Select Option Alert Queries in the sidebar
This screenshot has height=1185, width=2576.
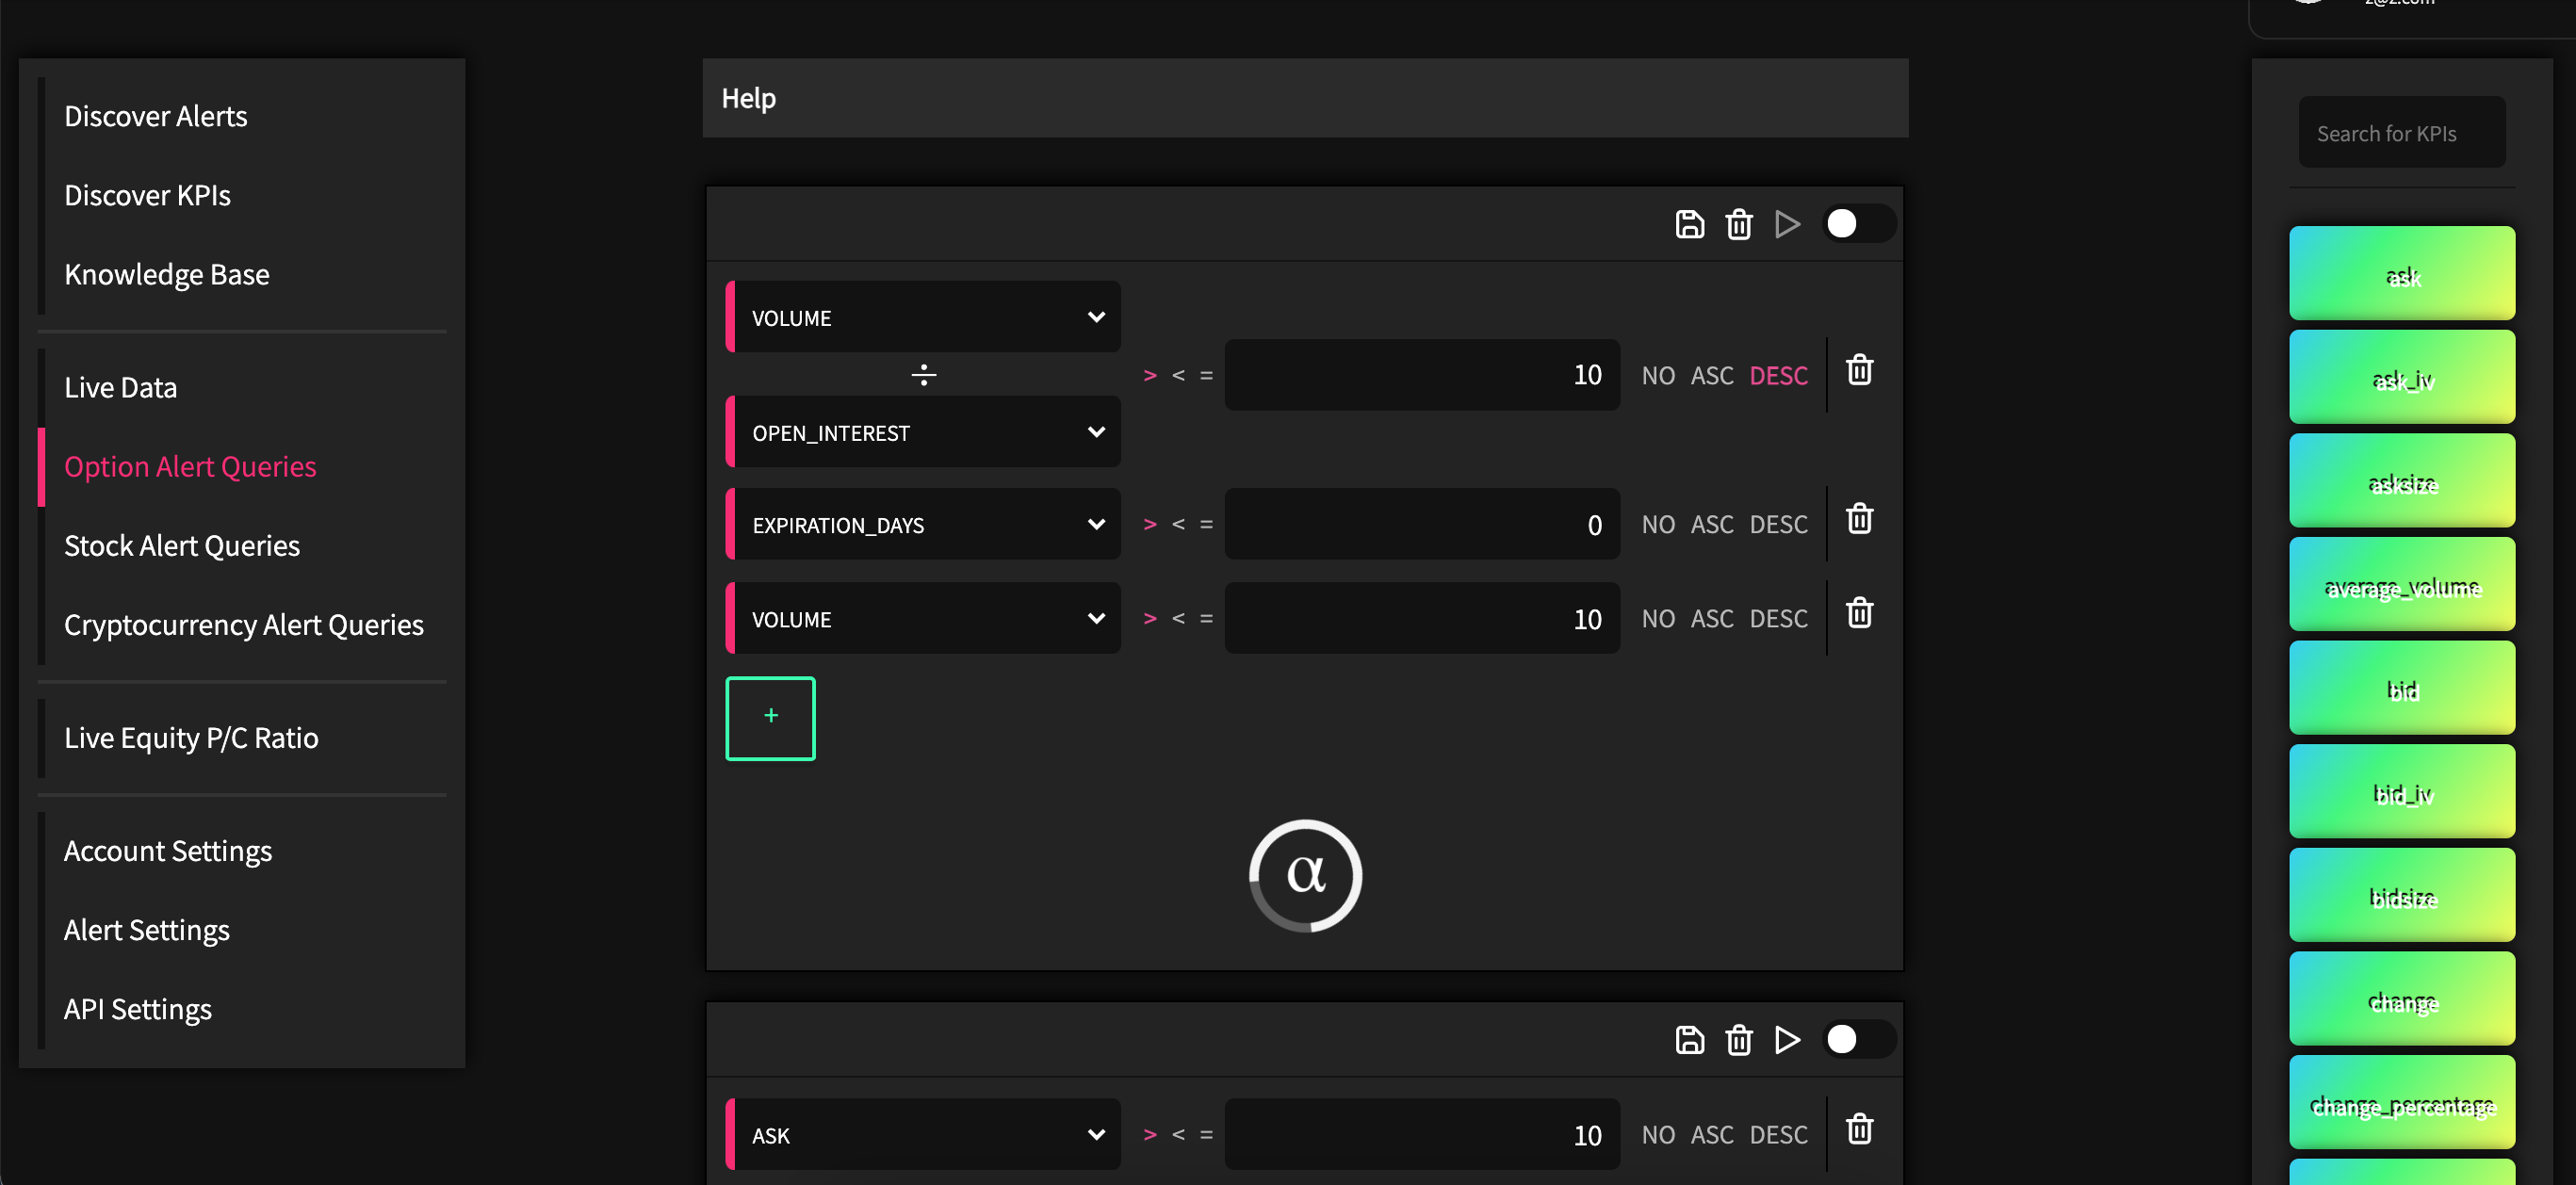click(190, 466)
